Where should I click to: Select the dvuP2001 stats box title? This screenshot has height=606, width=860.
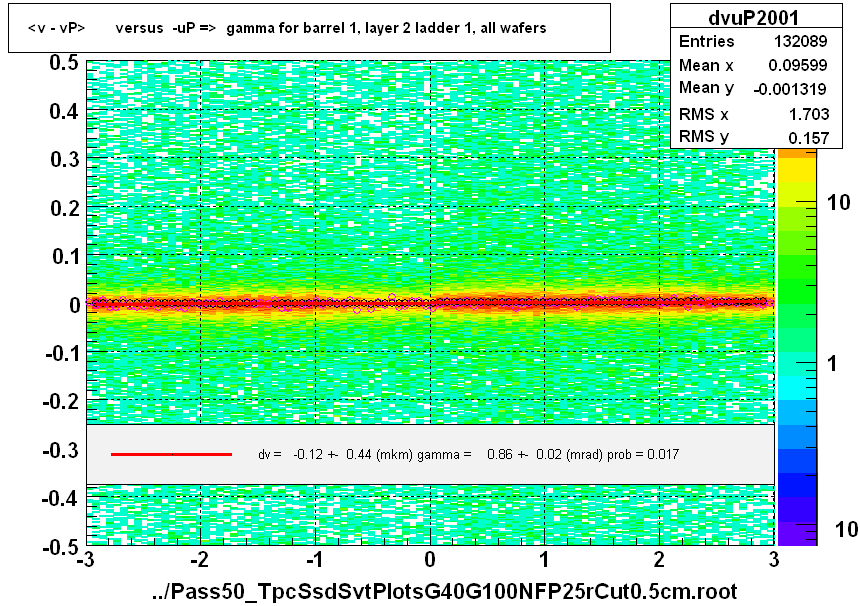754,18
